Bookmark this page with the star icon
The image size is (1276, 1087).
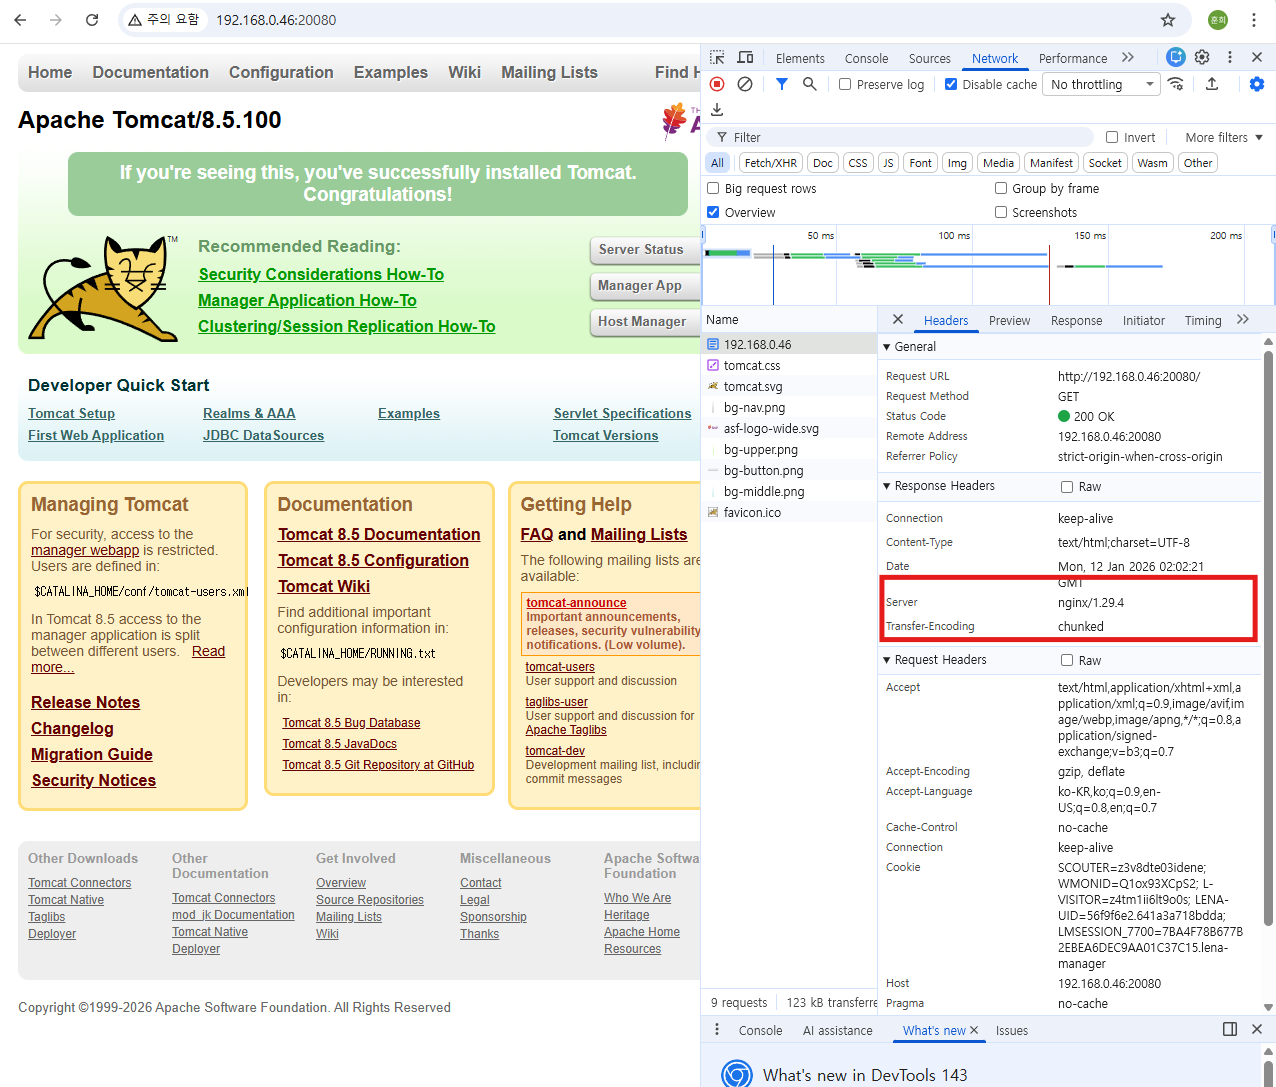(1168, 20)
